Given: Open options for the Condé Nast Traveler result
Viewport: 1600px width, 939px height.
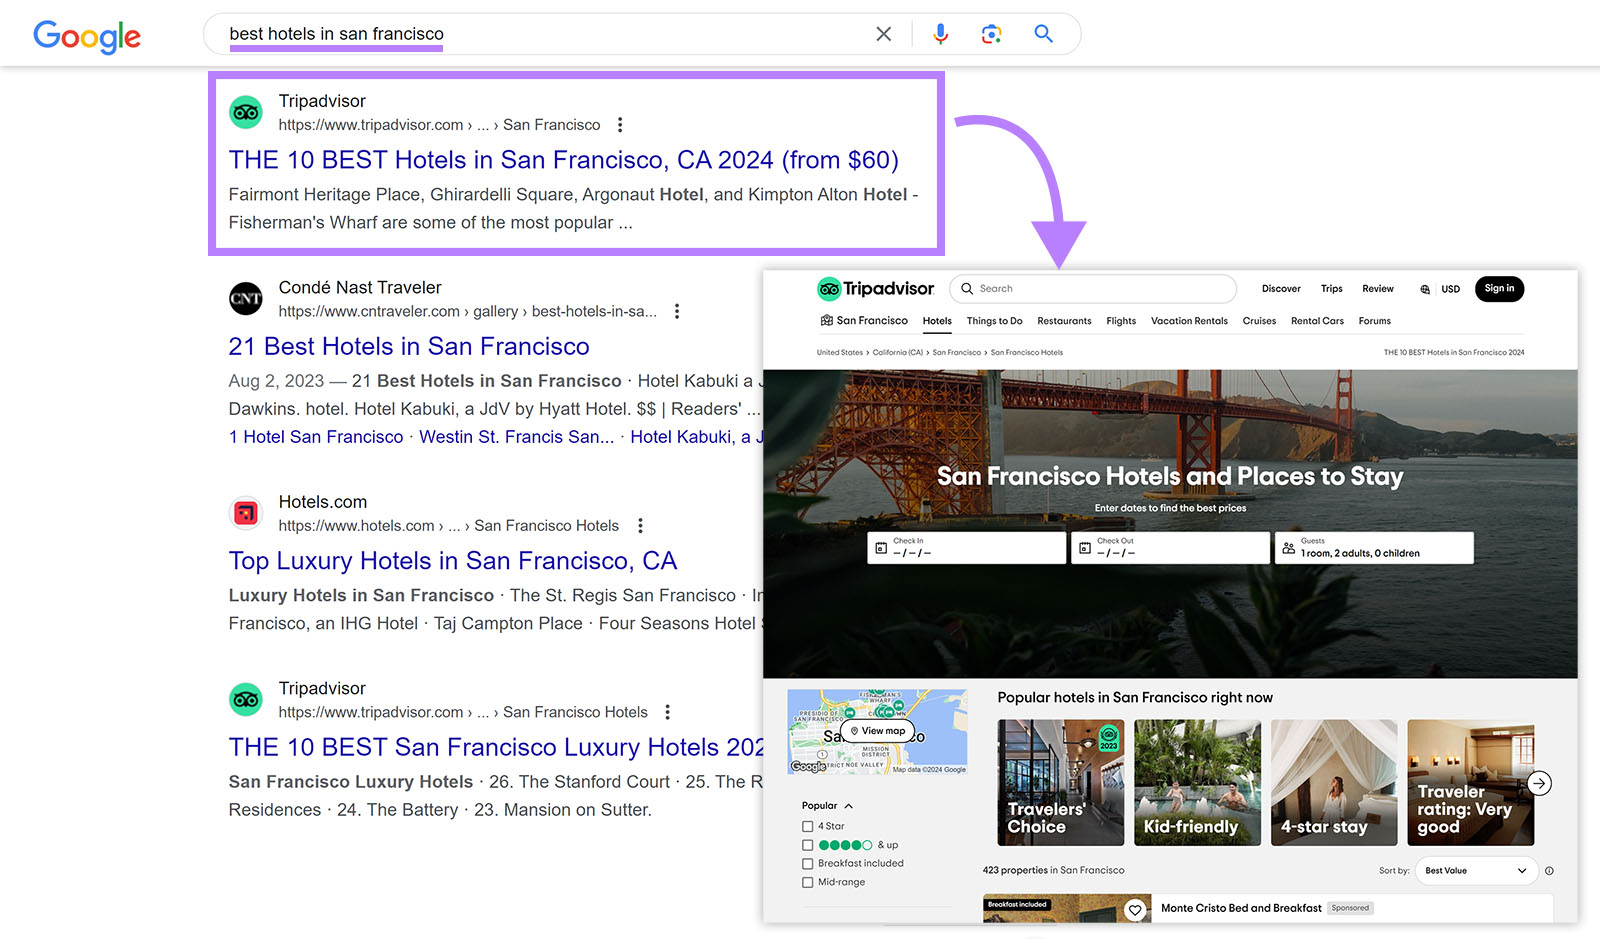Looking at the screenshot, I should tap(677, 311).
